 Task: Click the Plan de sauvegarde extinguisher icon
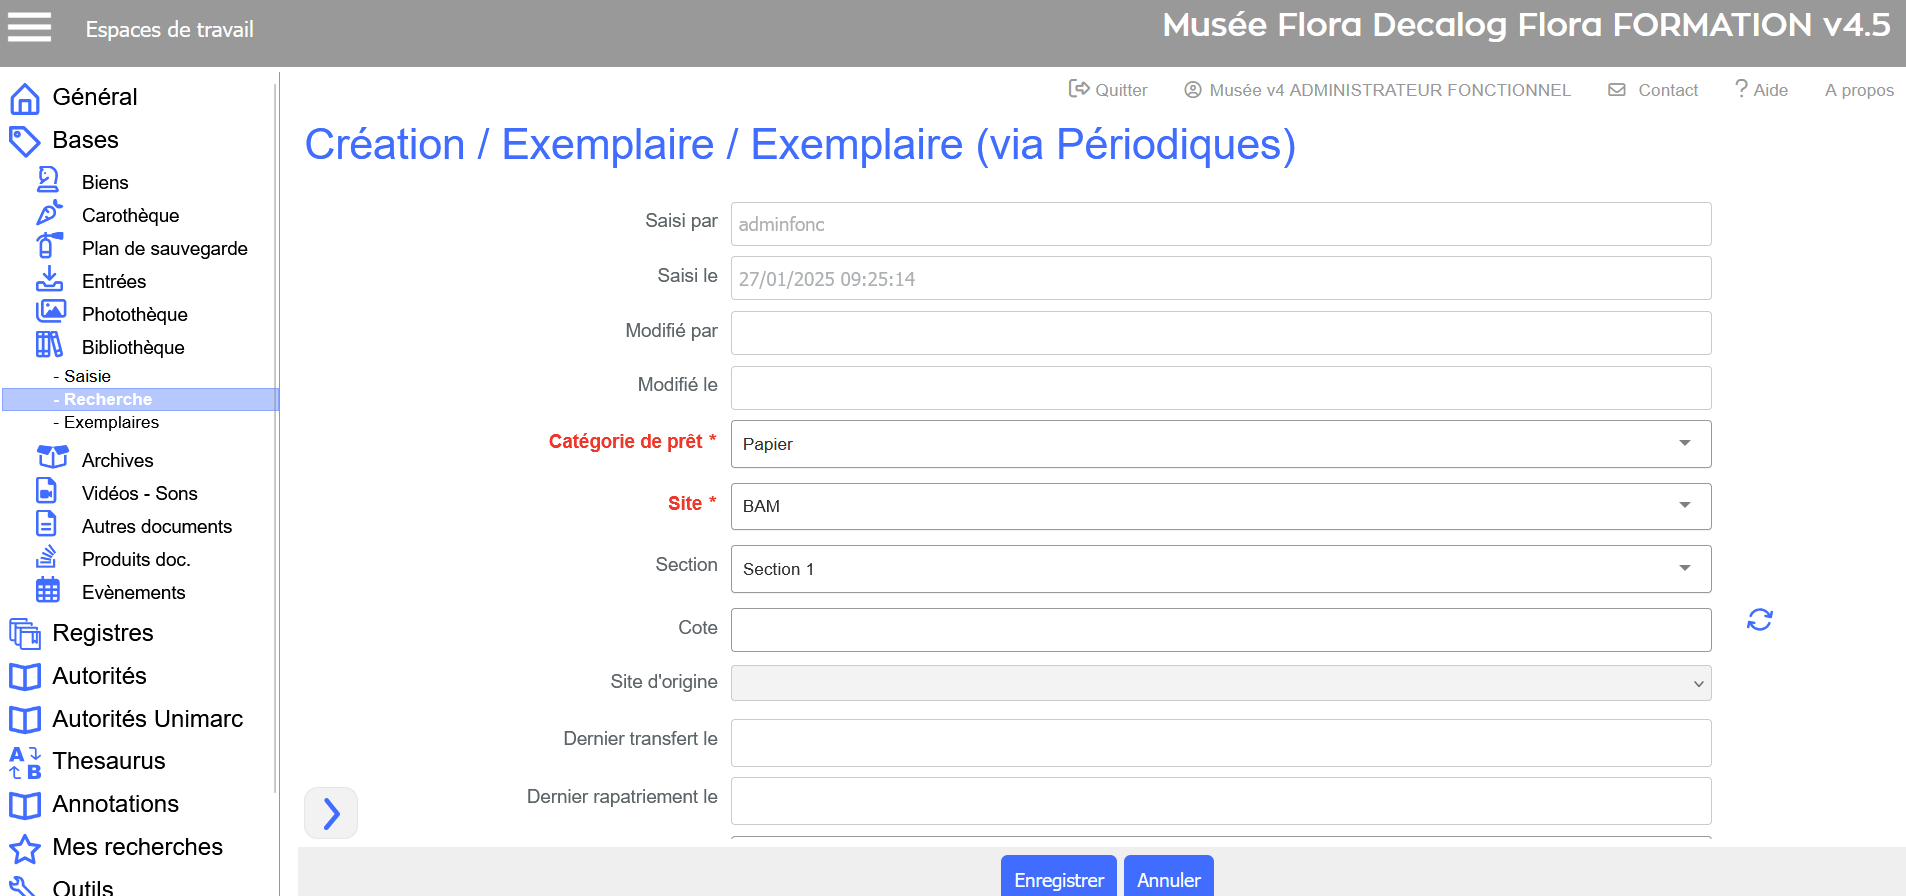tap(48, 246)
